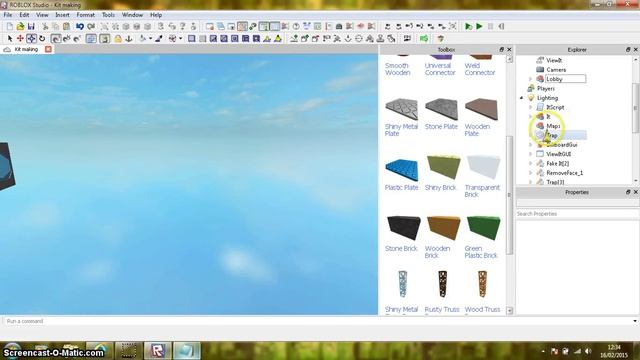Expand the RemoveFace_1 node
Screen dimensions: 640x360
tap(531, 173)
